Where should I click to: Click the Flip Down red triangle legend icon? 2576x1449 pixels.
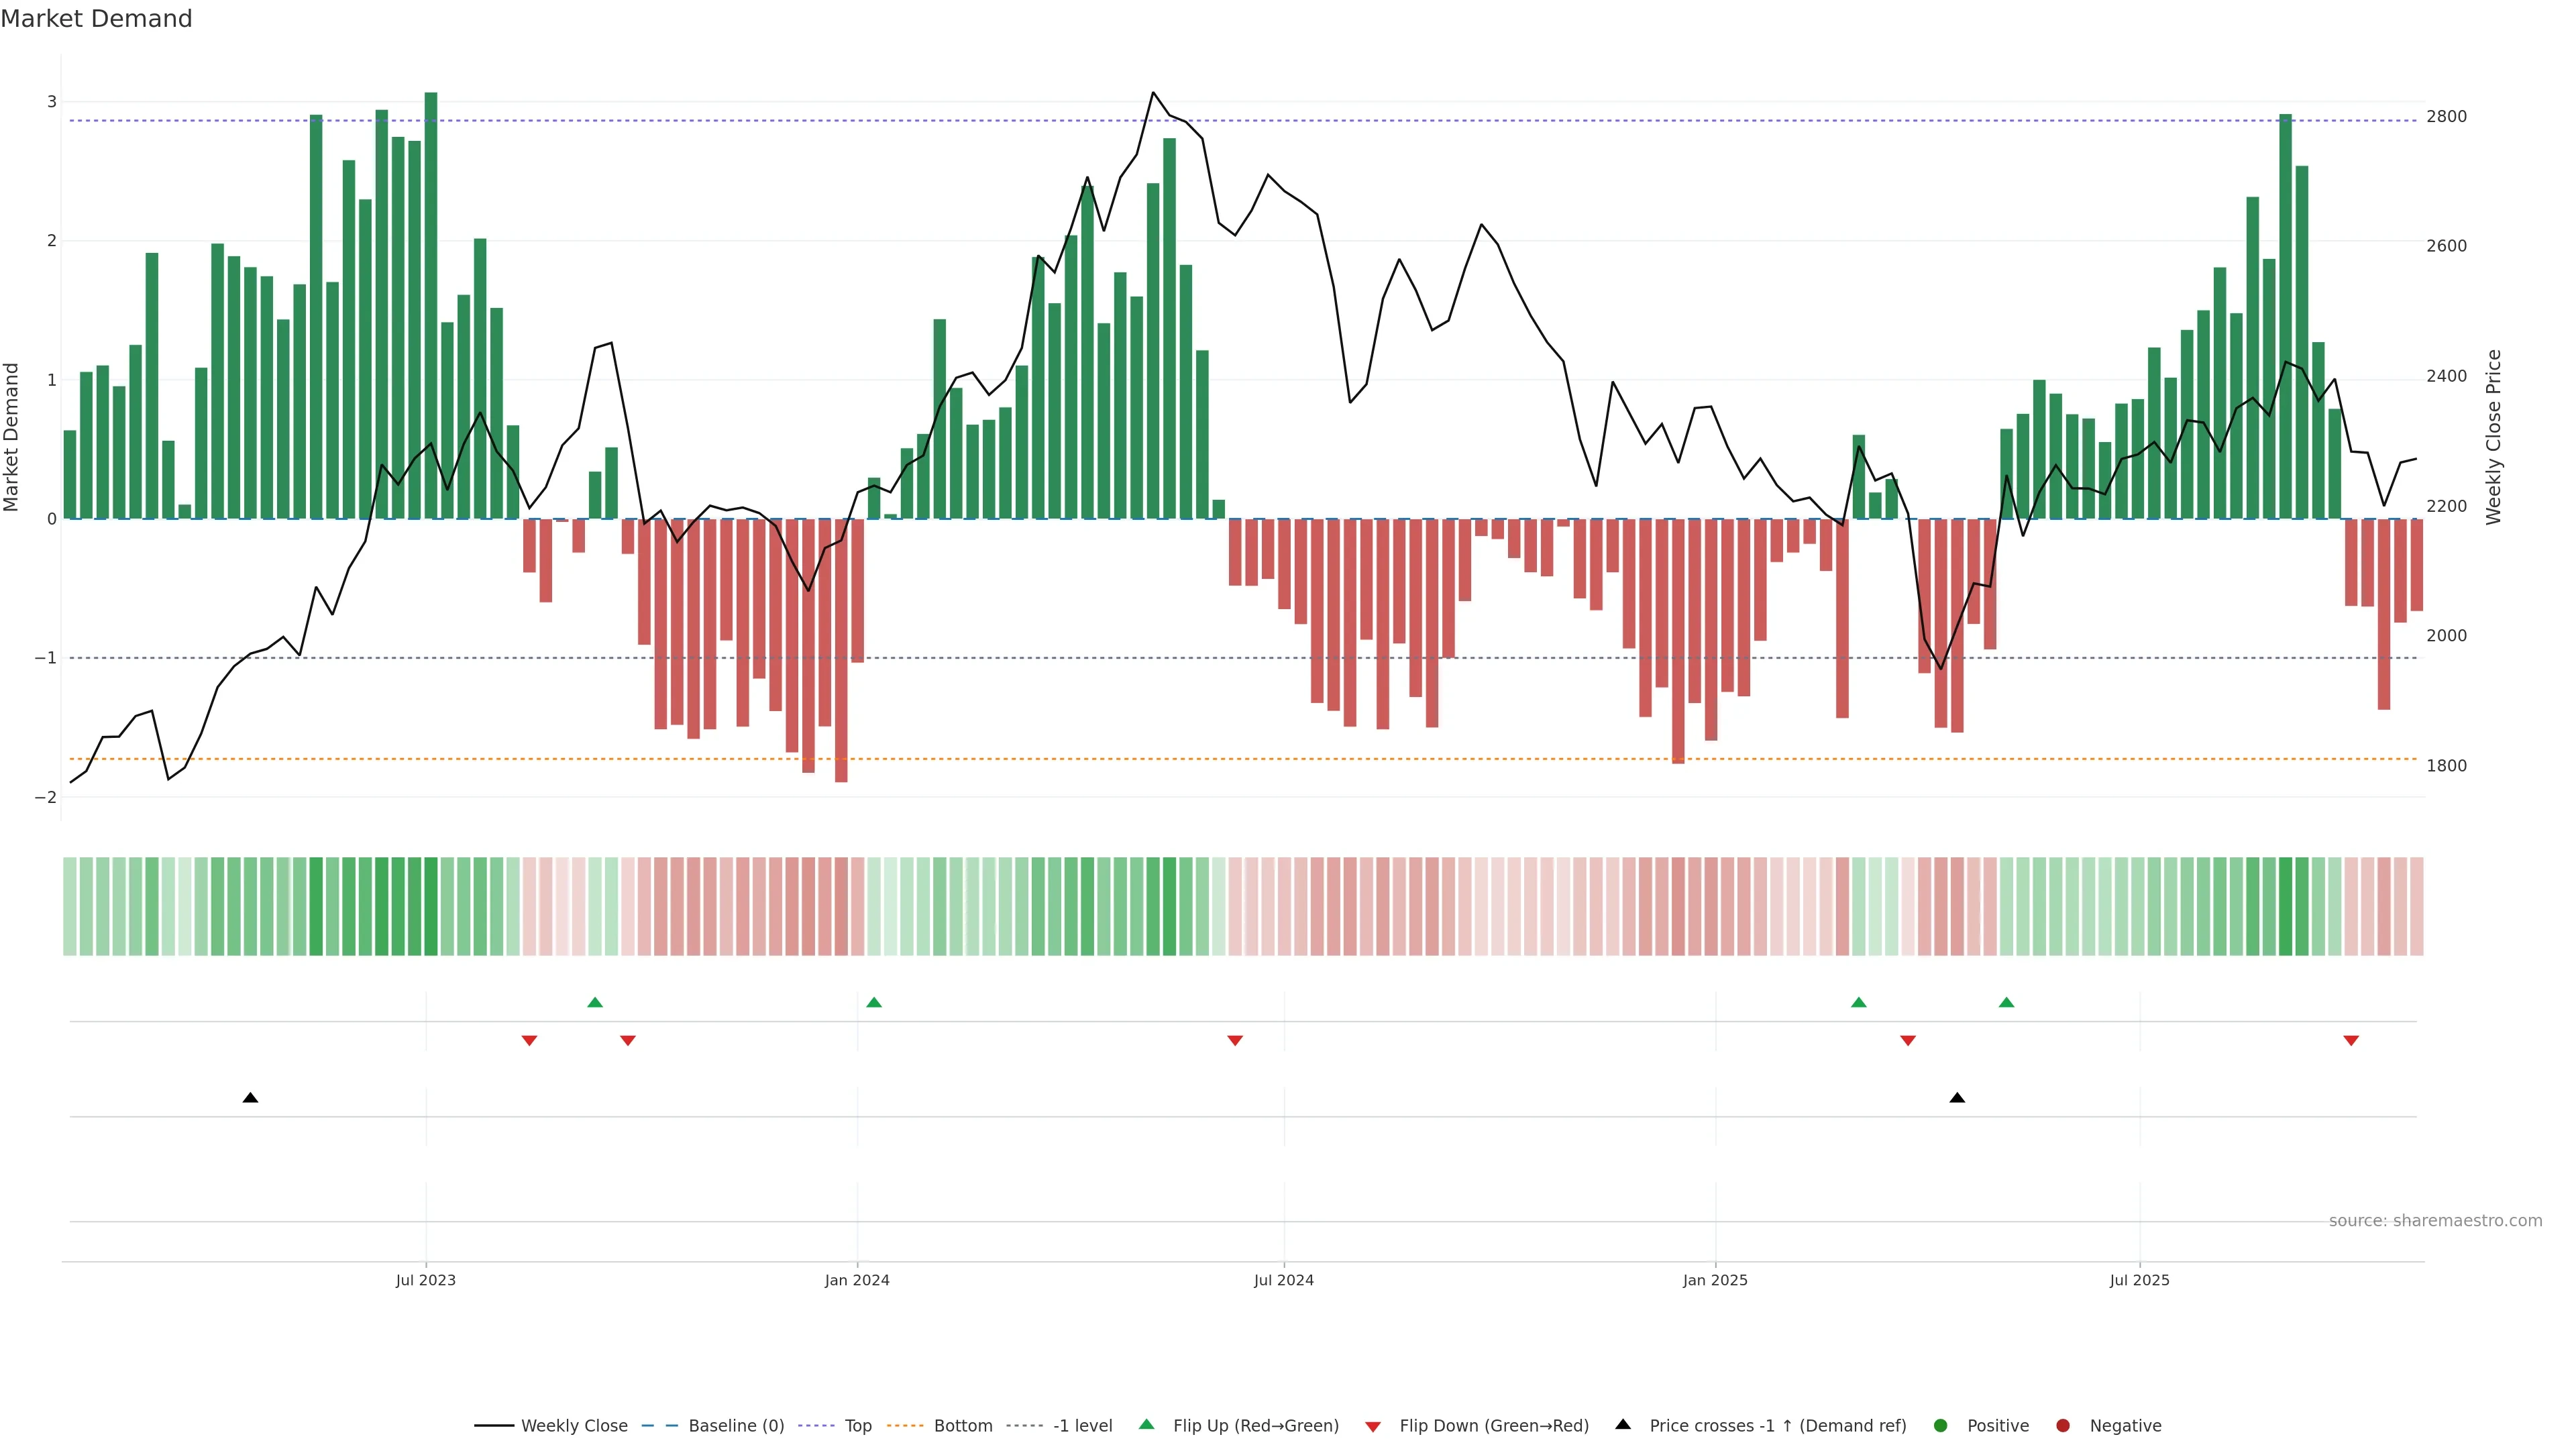coord(1373,1426)
